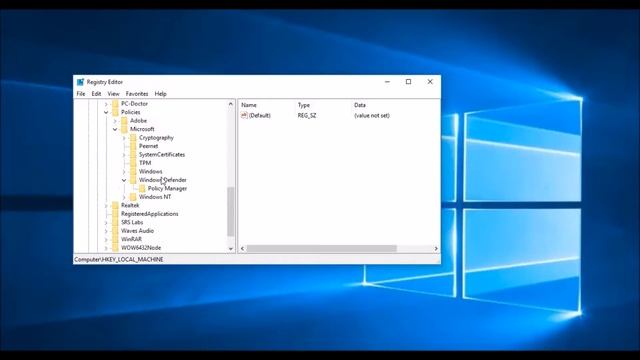640x360 pixels.
Task: Click left arrow of values pane scrollbar
Action: click(x=242, y=248)
